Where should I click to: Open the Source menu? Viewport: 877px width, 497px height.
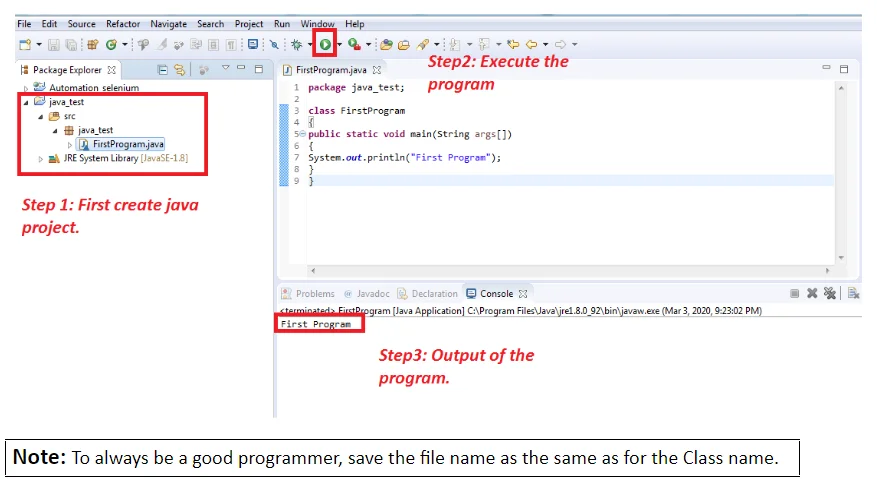[x=82, y=24]
